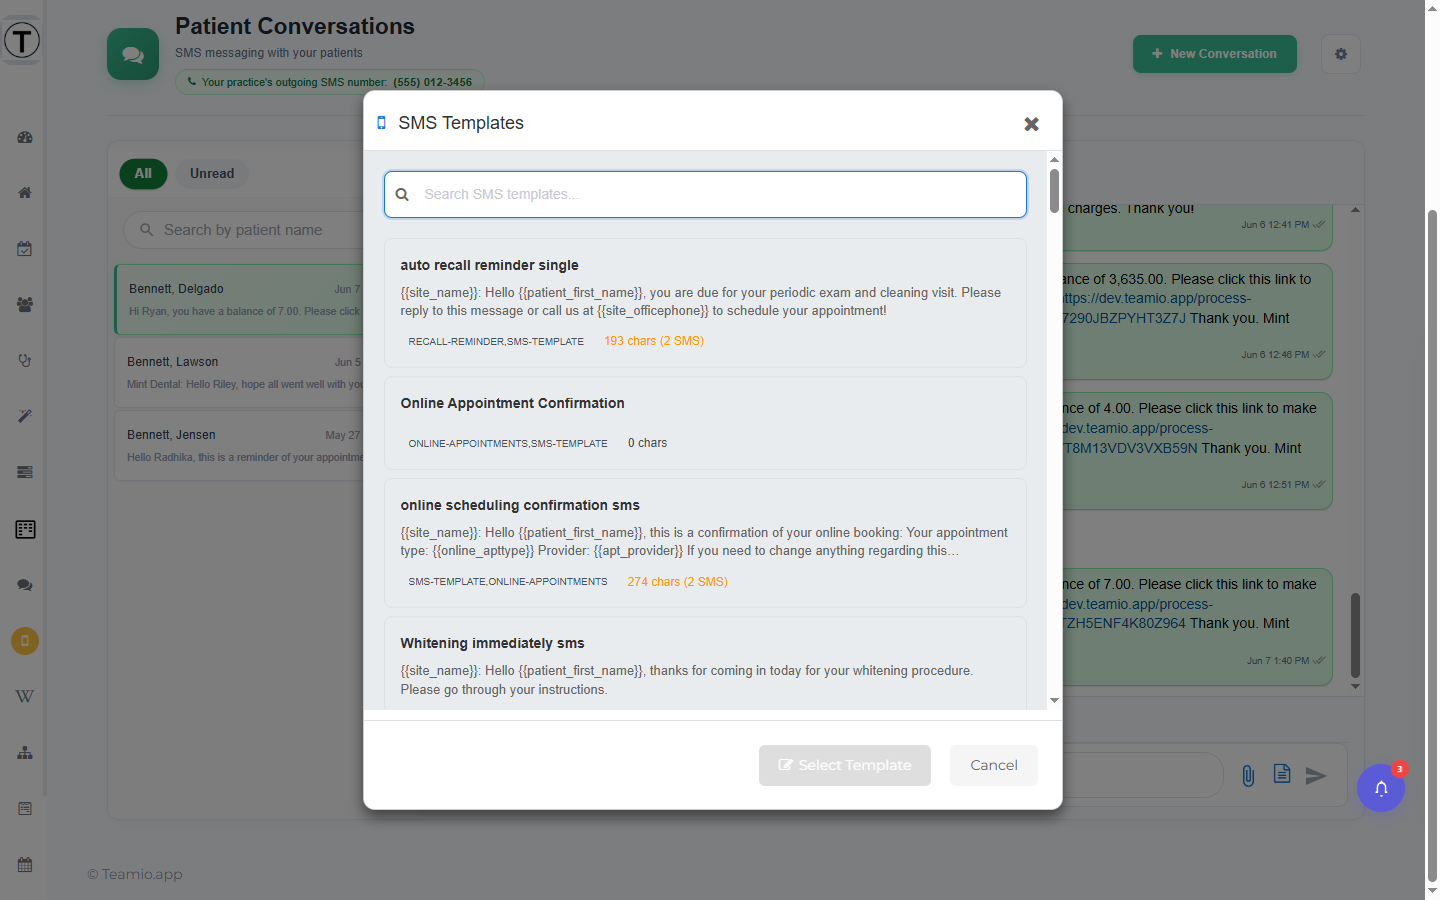Switch to the All conversations tab
The width and height of the screenshot is (1440, 900).
tap(143, 174)
